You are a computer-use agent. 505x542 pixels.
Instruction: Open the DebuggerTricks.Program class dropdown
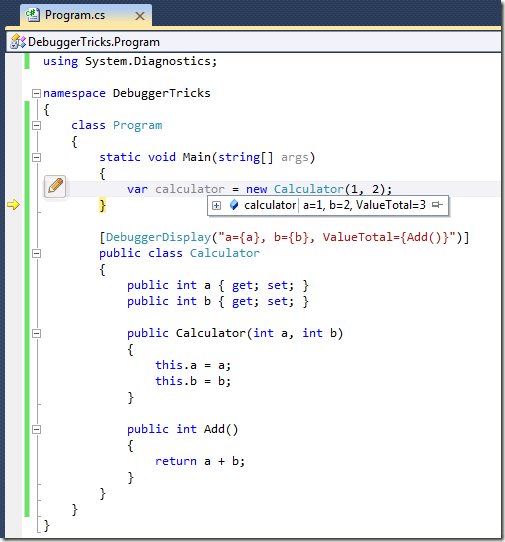[253, 42]
